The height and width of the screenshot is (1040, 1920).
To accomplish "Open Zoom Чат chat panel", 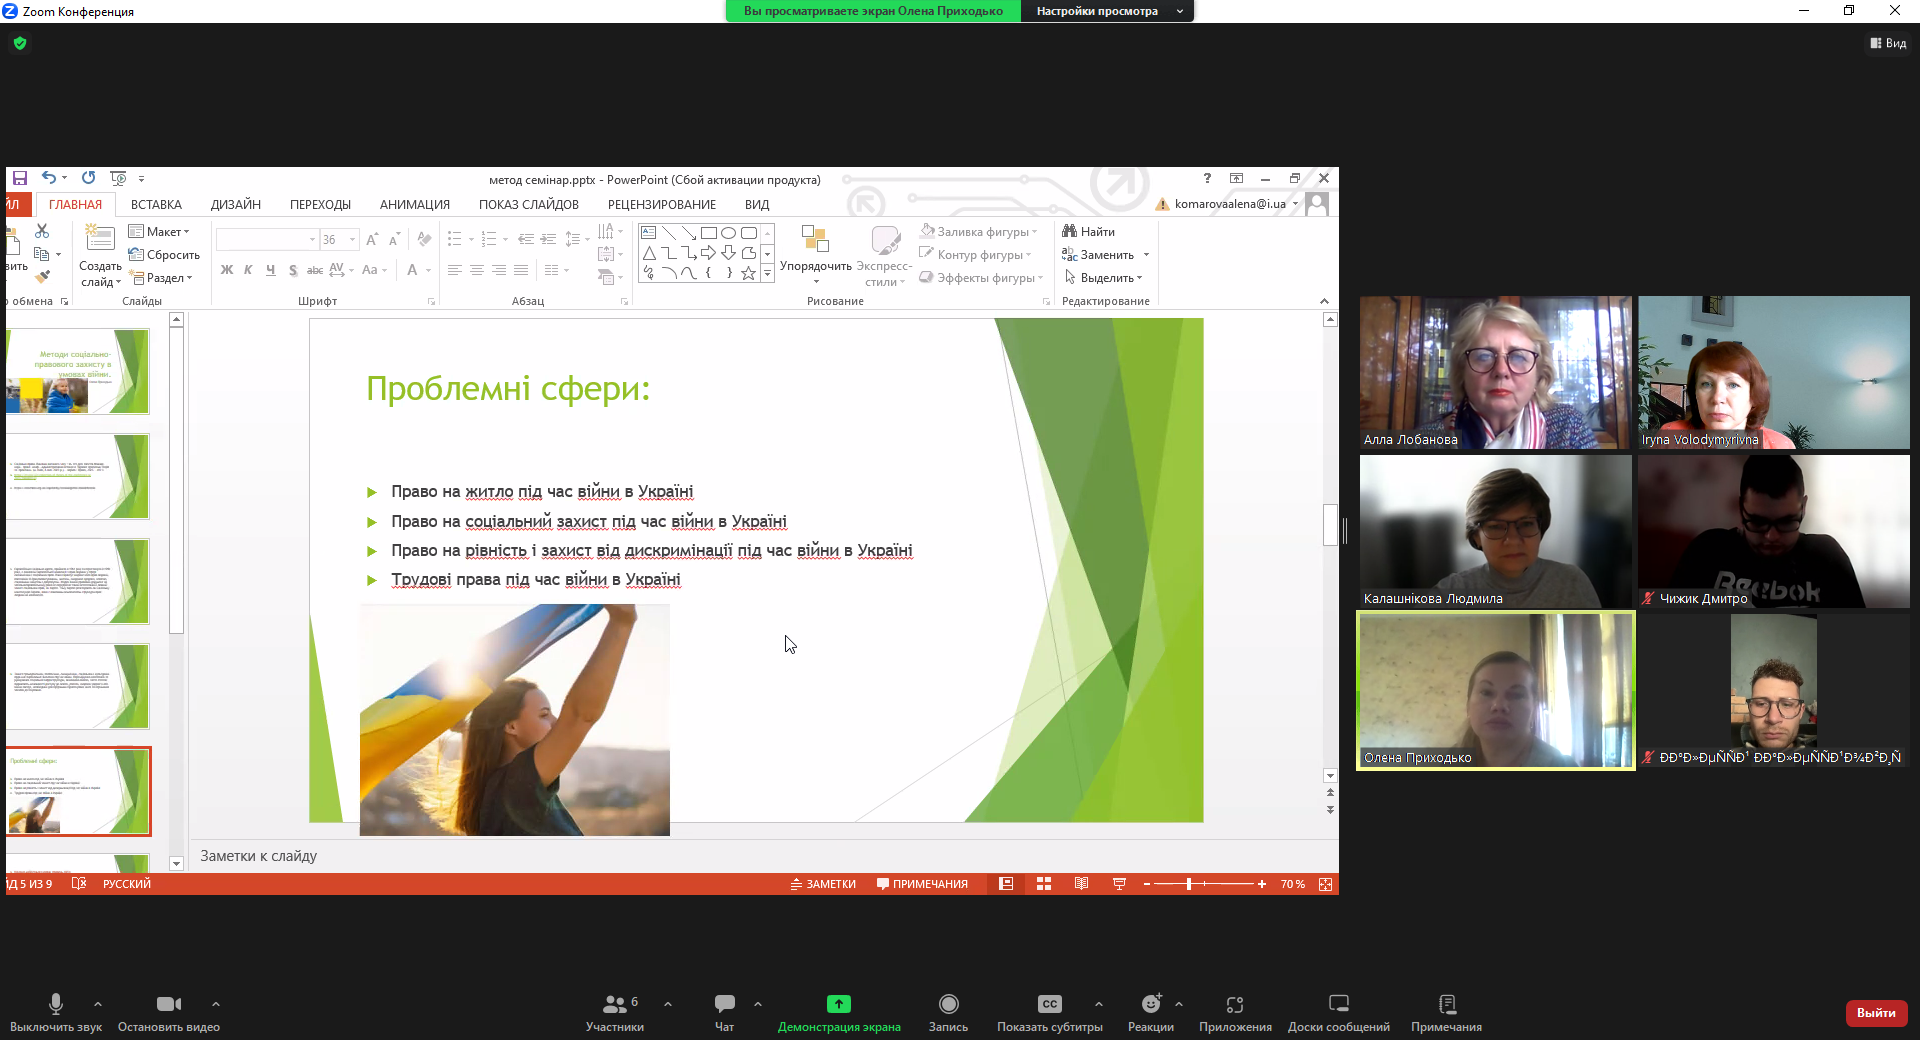I will pyautogui.click(x=725, y=1012).
